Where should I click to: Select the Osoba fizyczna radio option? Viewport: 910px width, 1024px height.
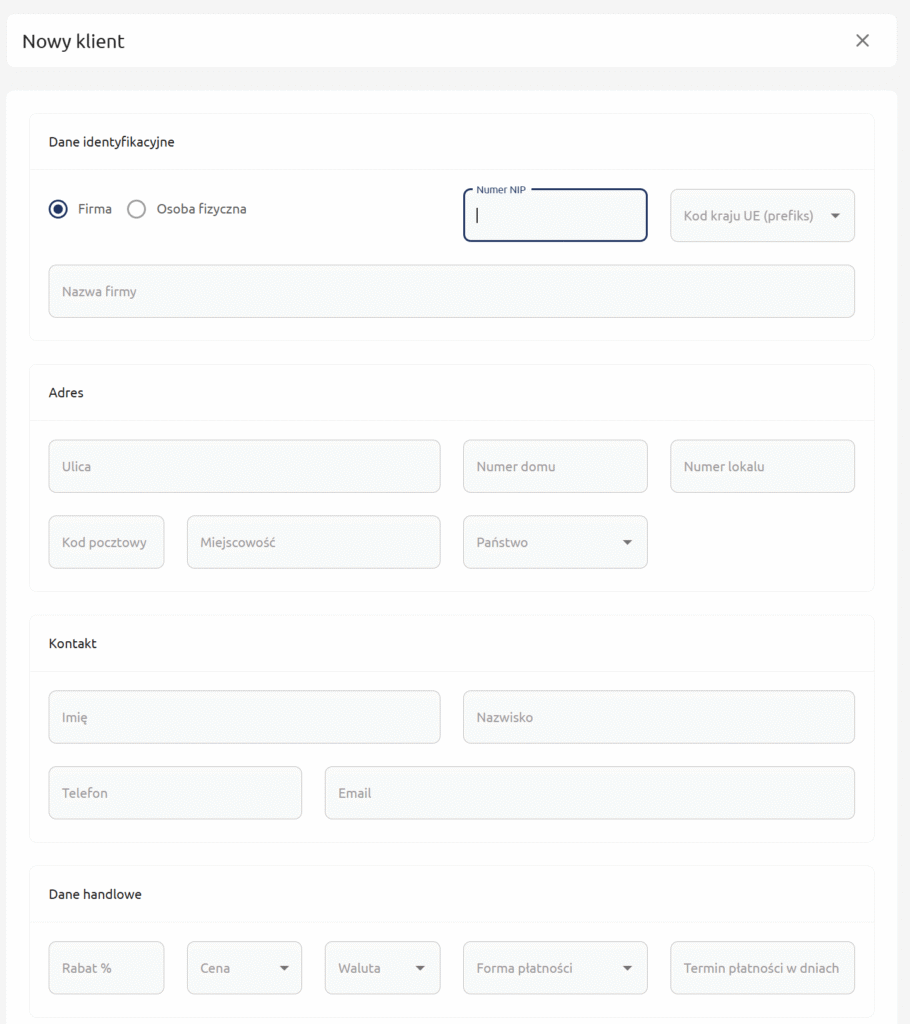[x=137, y=209]
